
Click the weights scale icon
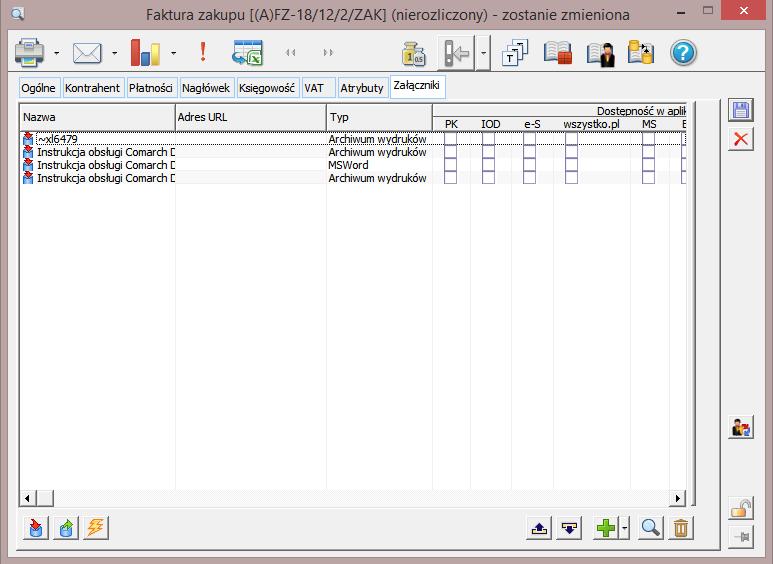[x=413, y=54]
